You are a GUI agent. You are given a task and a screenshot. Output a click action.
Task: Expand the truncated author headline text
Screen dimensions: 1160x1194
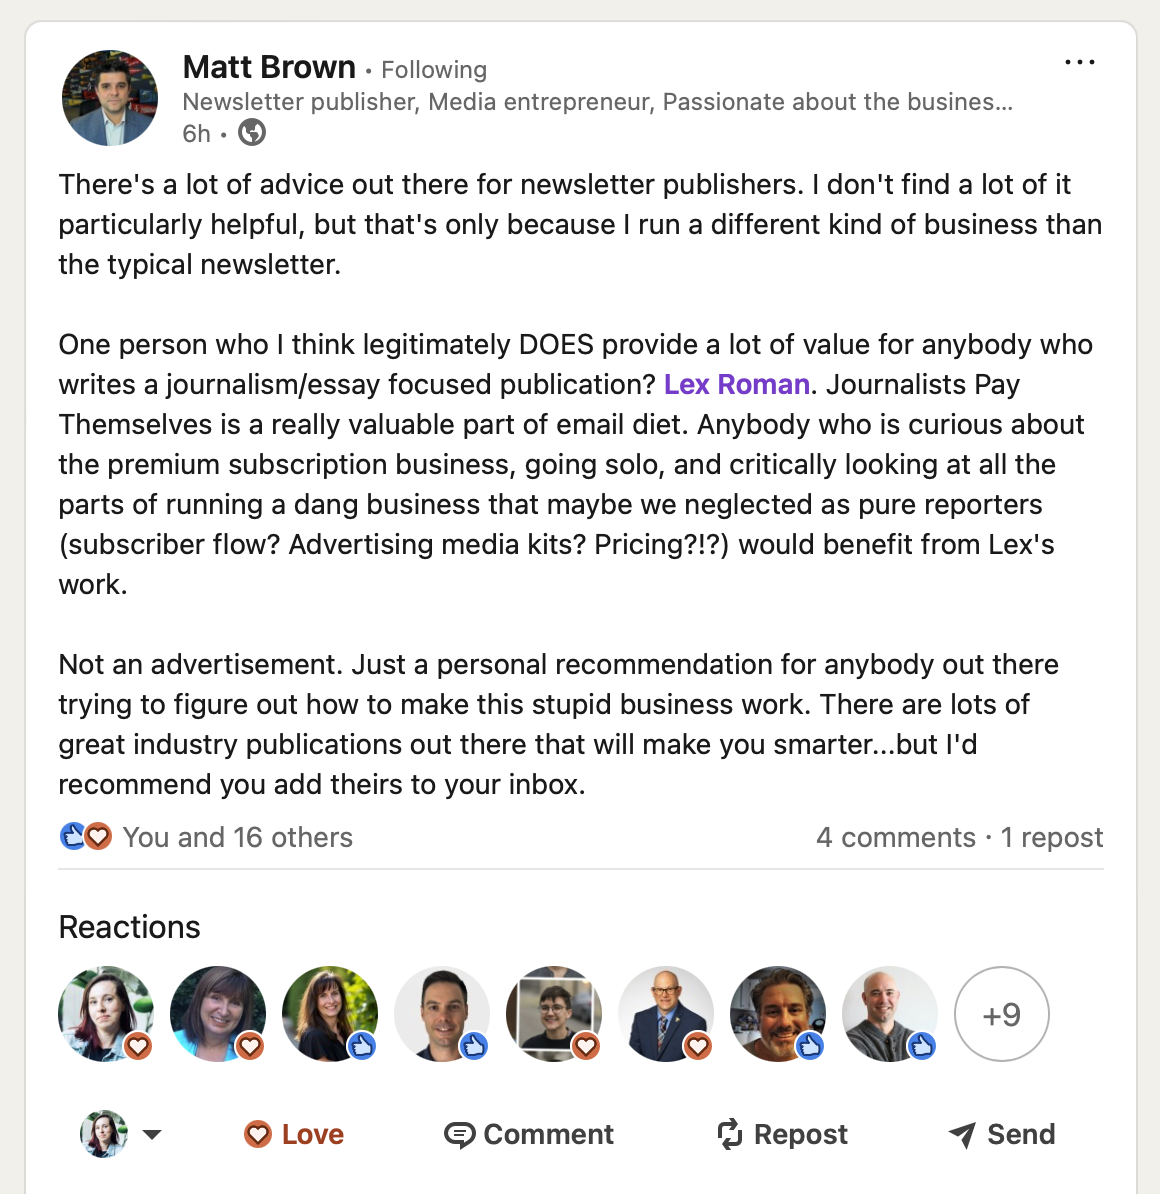click(x=598, y=102)
